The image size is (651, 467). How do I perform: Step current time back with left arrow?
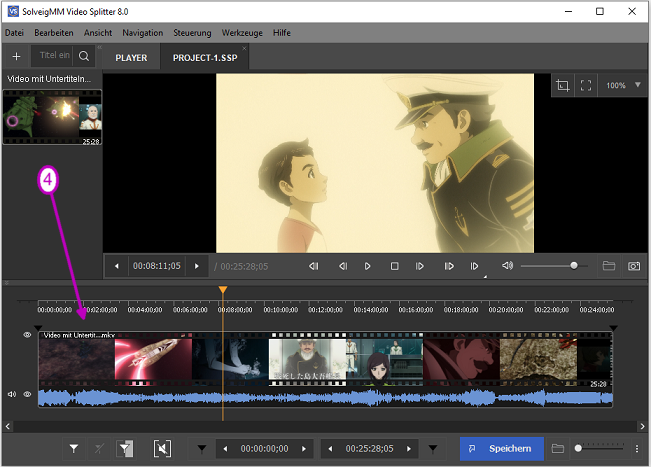117,266
